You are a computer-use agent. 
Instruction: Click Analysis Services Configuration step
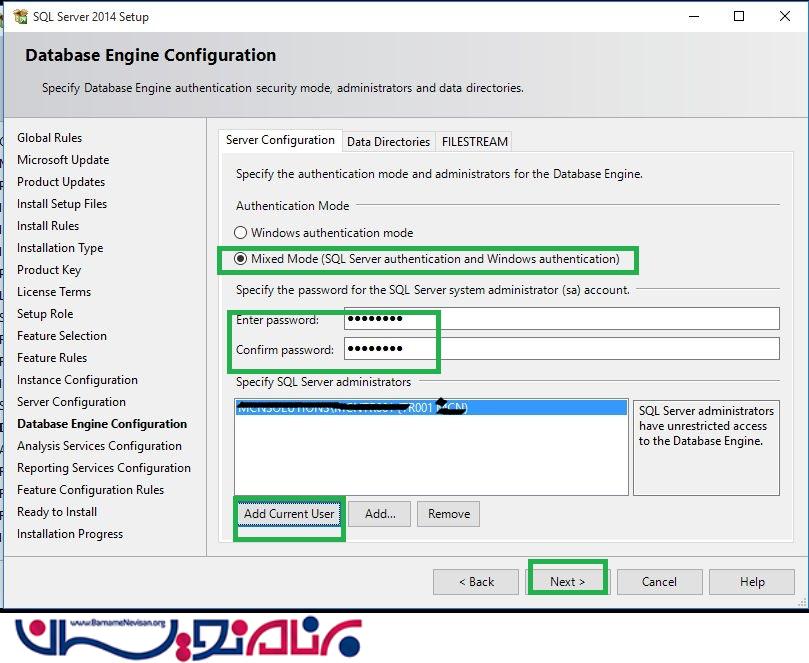(x=99, y=446)
